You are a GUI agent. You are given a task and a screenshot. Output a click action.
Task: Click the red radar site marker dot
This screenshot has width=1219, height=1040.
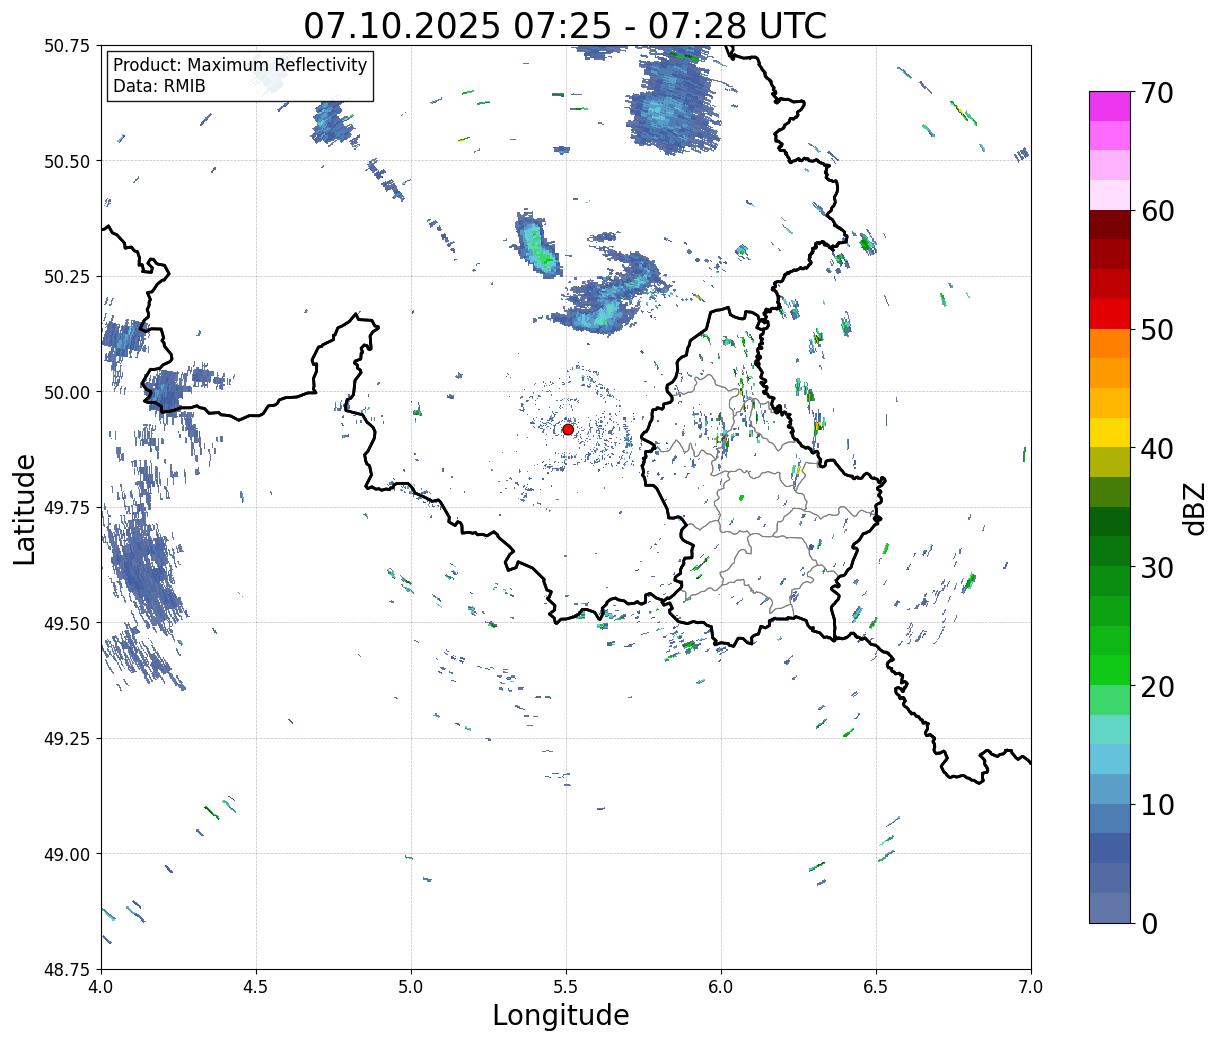[567, 429]
